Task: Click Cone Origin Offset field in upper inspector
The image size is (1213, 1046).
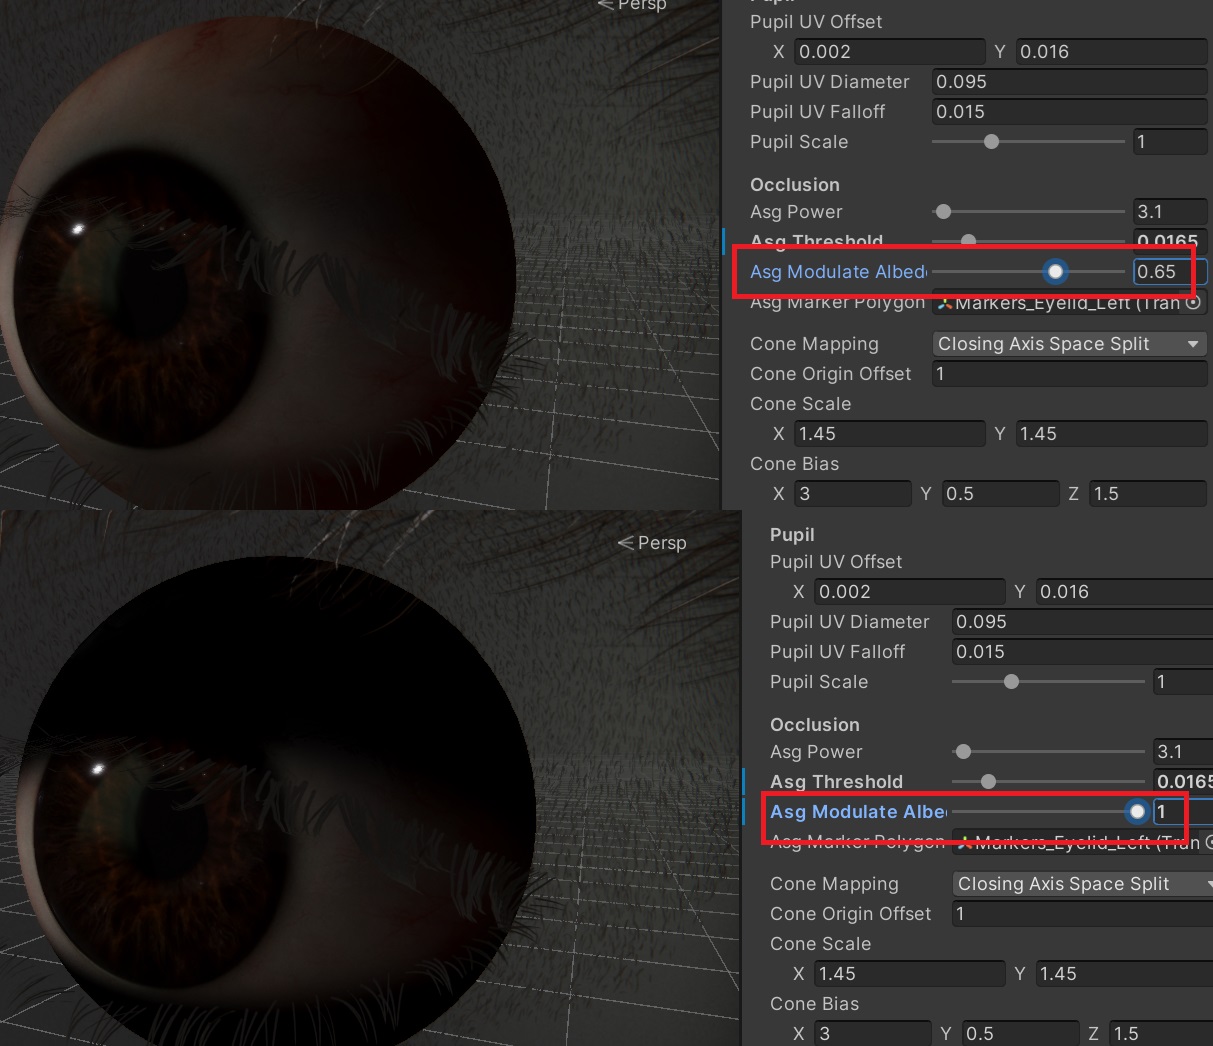Action: [x=1069, y=374]
